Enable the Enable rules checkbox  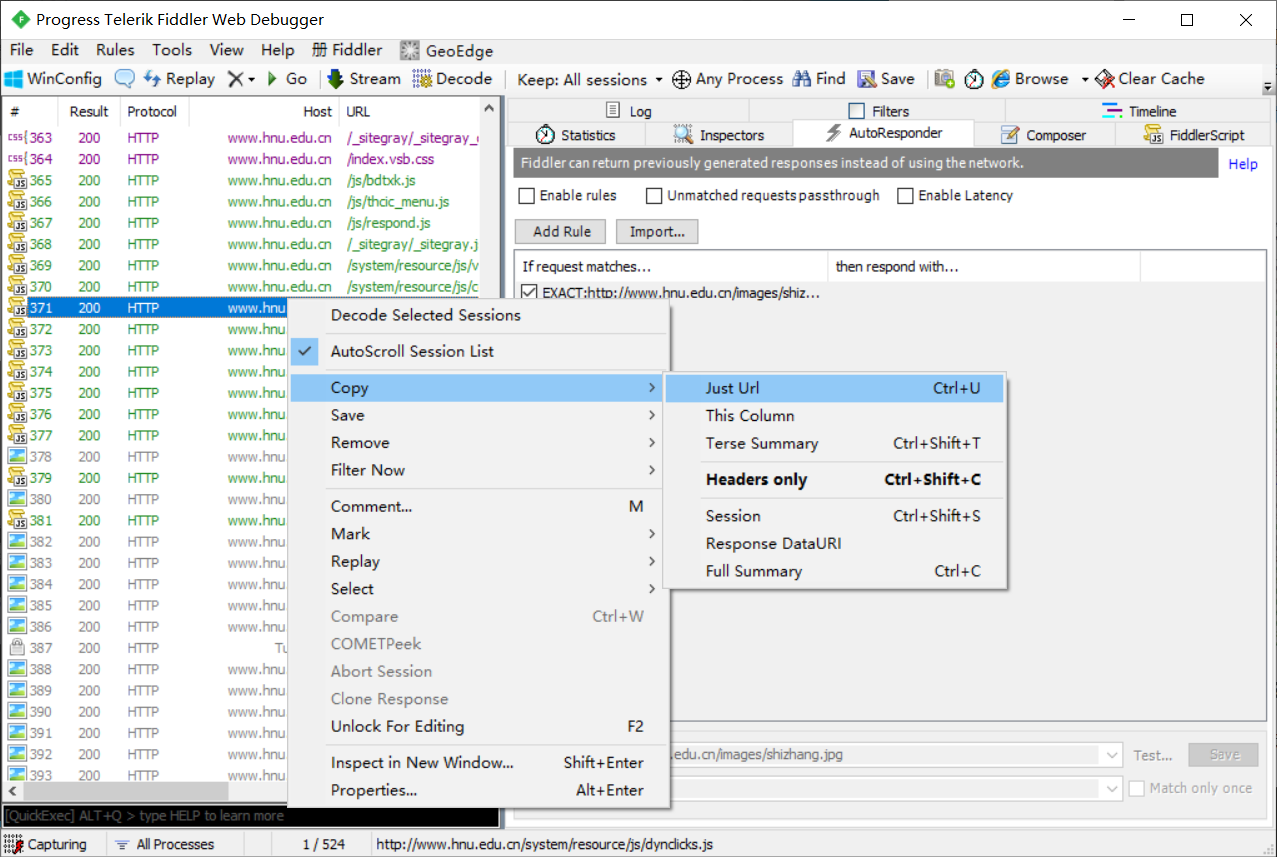coord(526,195)
